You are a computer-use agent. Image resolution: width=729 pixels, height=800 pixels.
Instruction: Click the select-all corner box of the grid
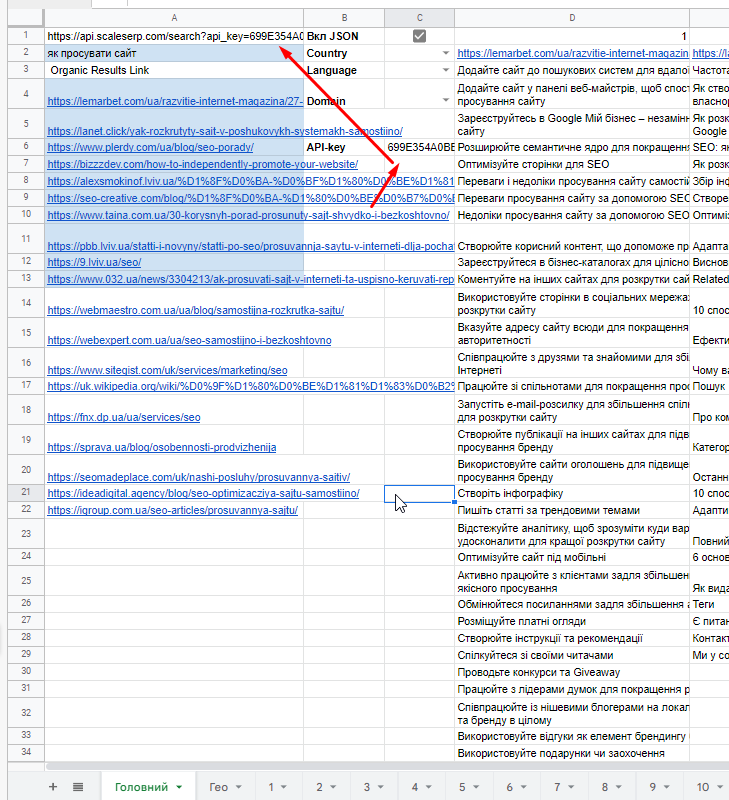(22, 17)
